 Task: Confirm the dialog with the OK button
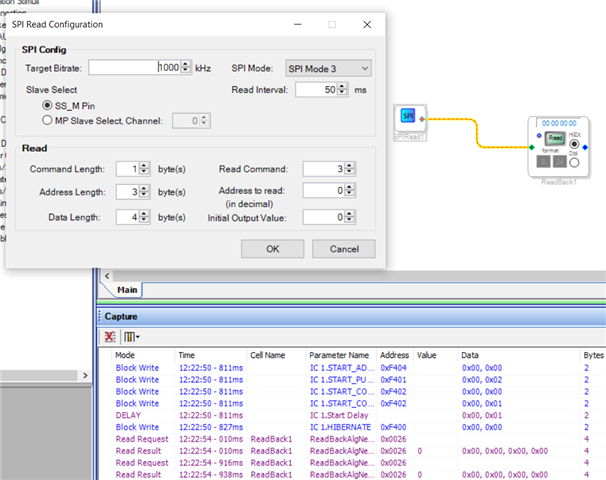272,249
